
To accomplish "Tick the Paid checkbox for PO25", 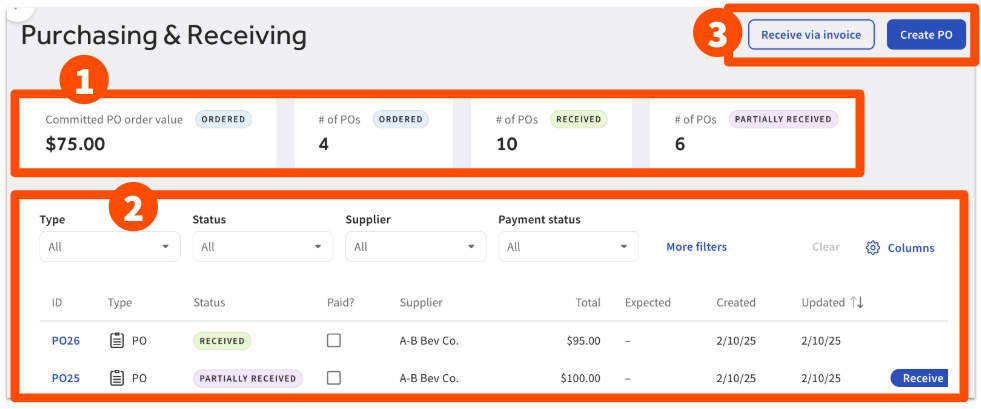I will click(x=334, y=378).
